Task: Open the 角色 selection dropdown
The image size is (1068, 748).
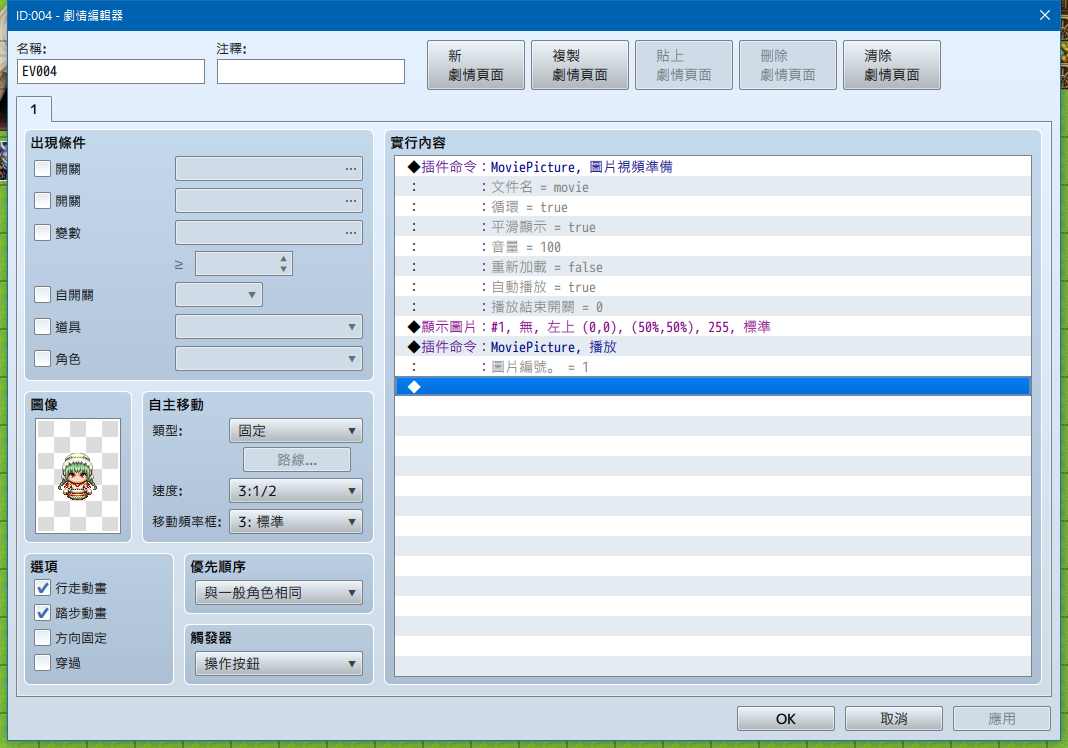Action: tap(268, 359)
